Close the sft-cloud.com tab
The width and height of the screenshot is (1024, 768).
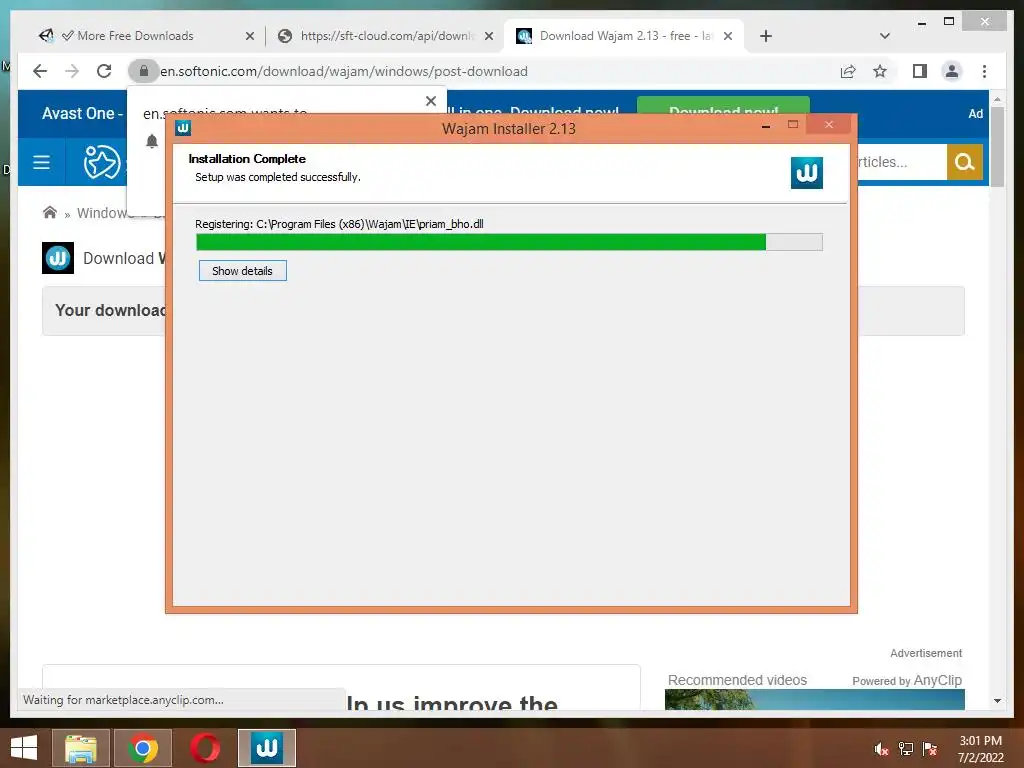488,36
